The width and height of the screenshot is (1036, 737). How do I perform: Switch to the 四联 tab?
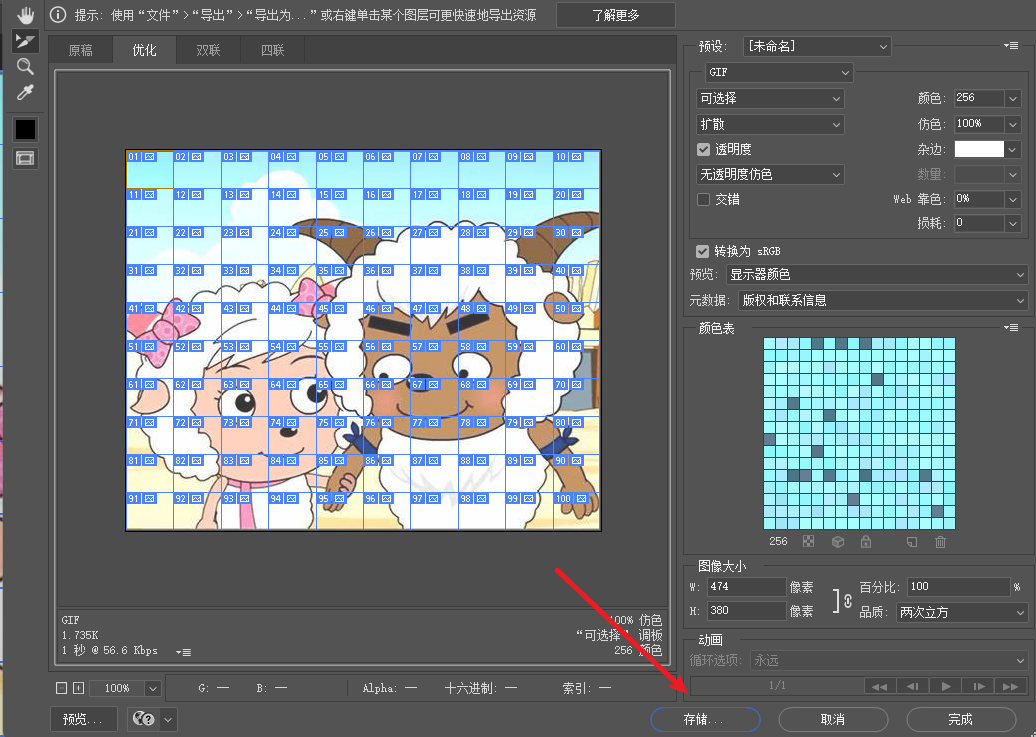(x=272, y=50)
